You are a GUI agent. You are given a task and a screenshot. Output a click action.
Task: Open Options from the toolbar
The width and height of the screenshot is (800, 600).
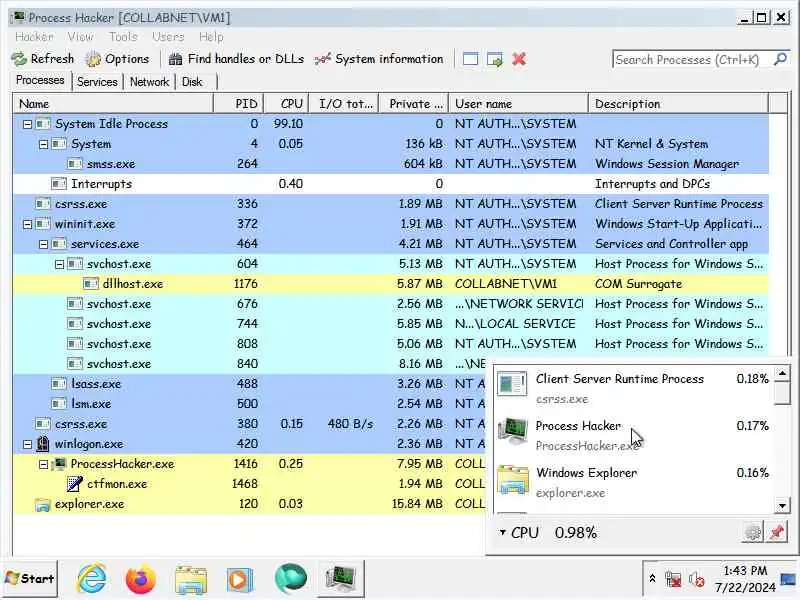[117, 59]
